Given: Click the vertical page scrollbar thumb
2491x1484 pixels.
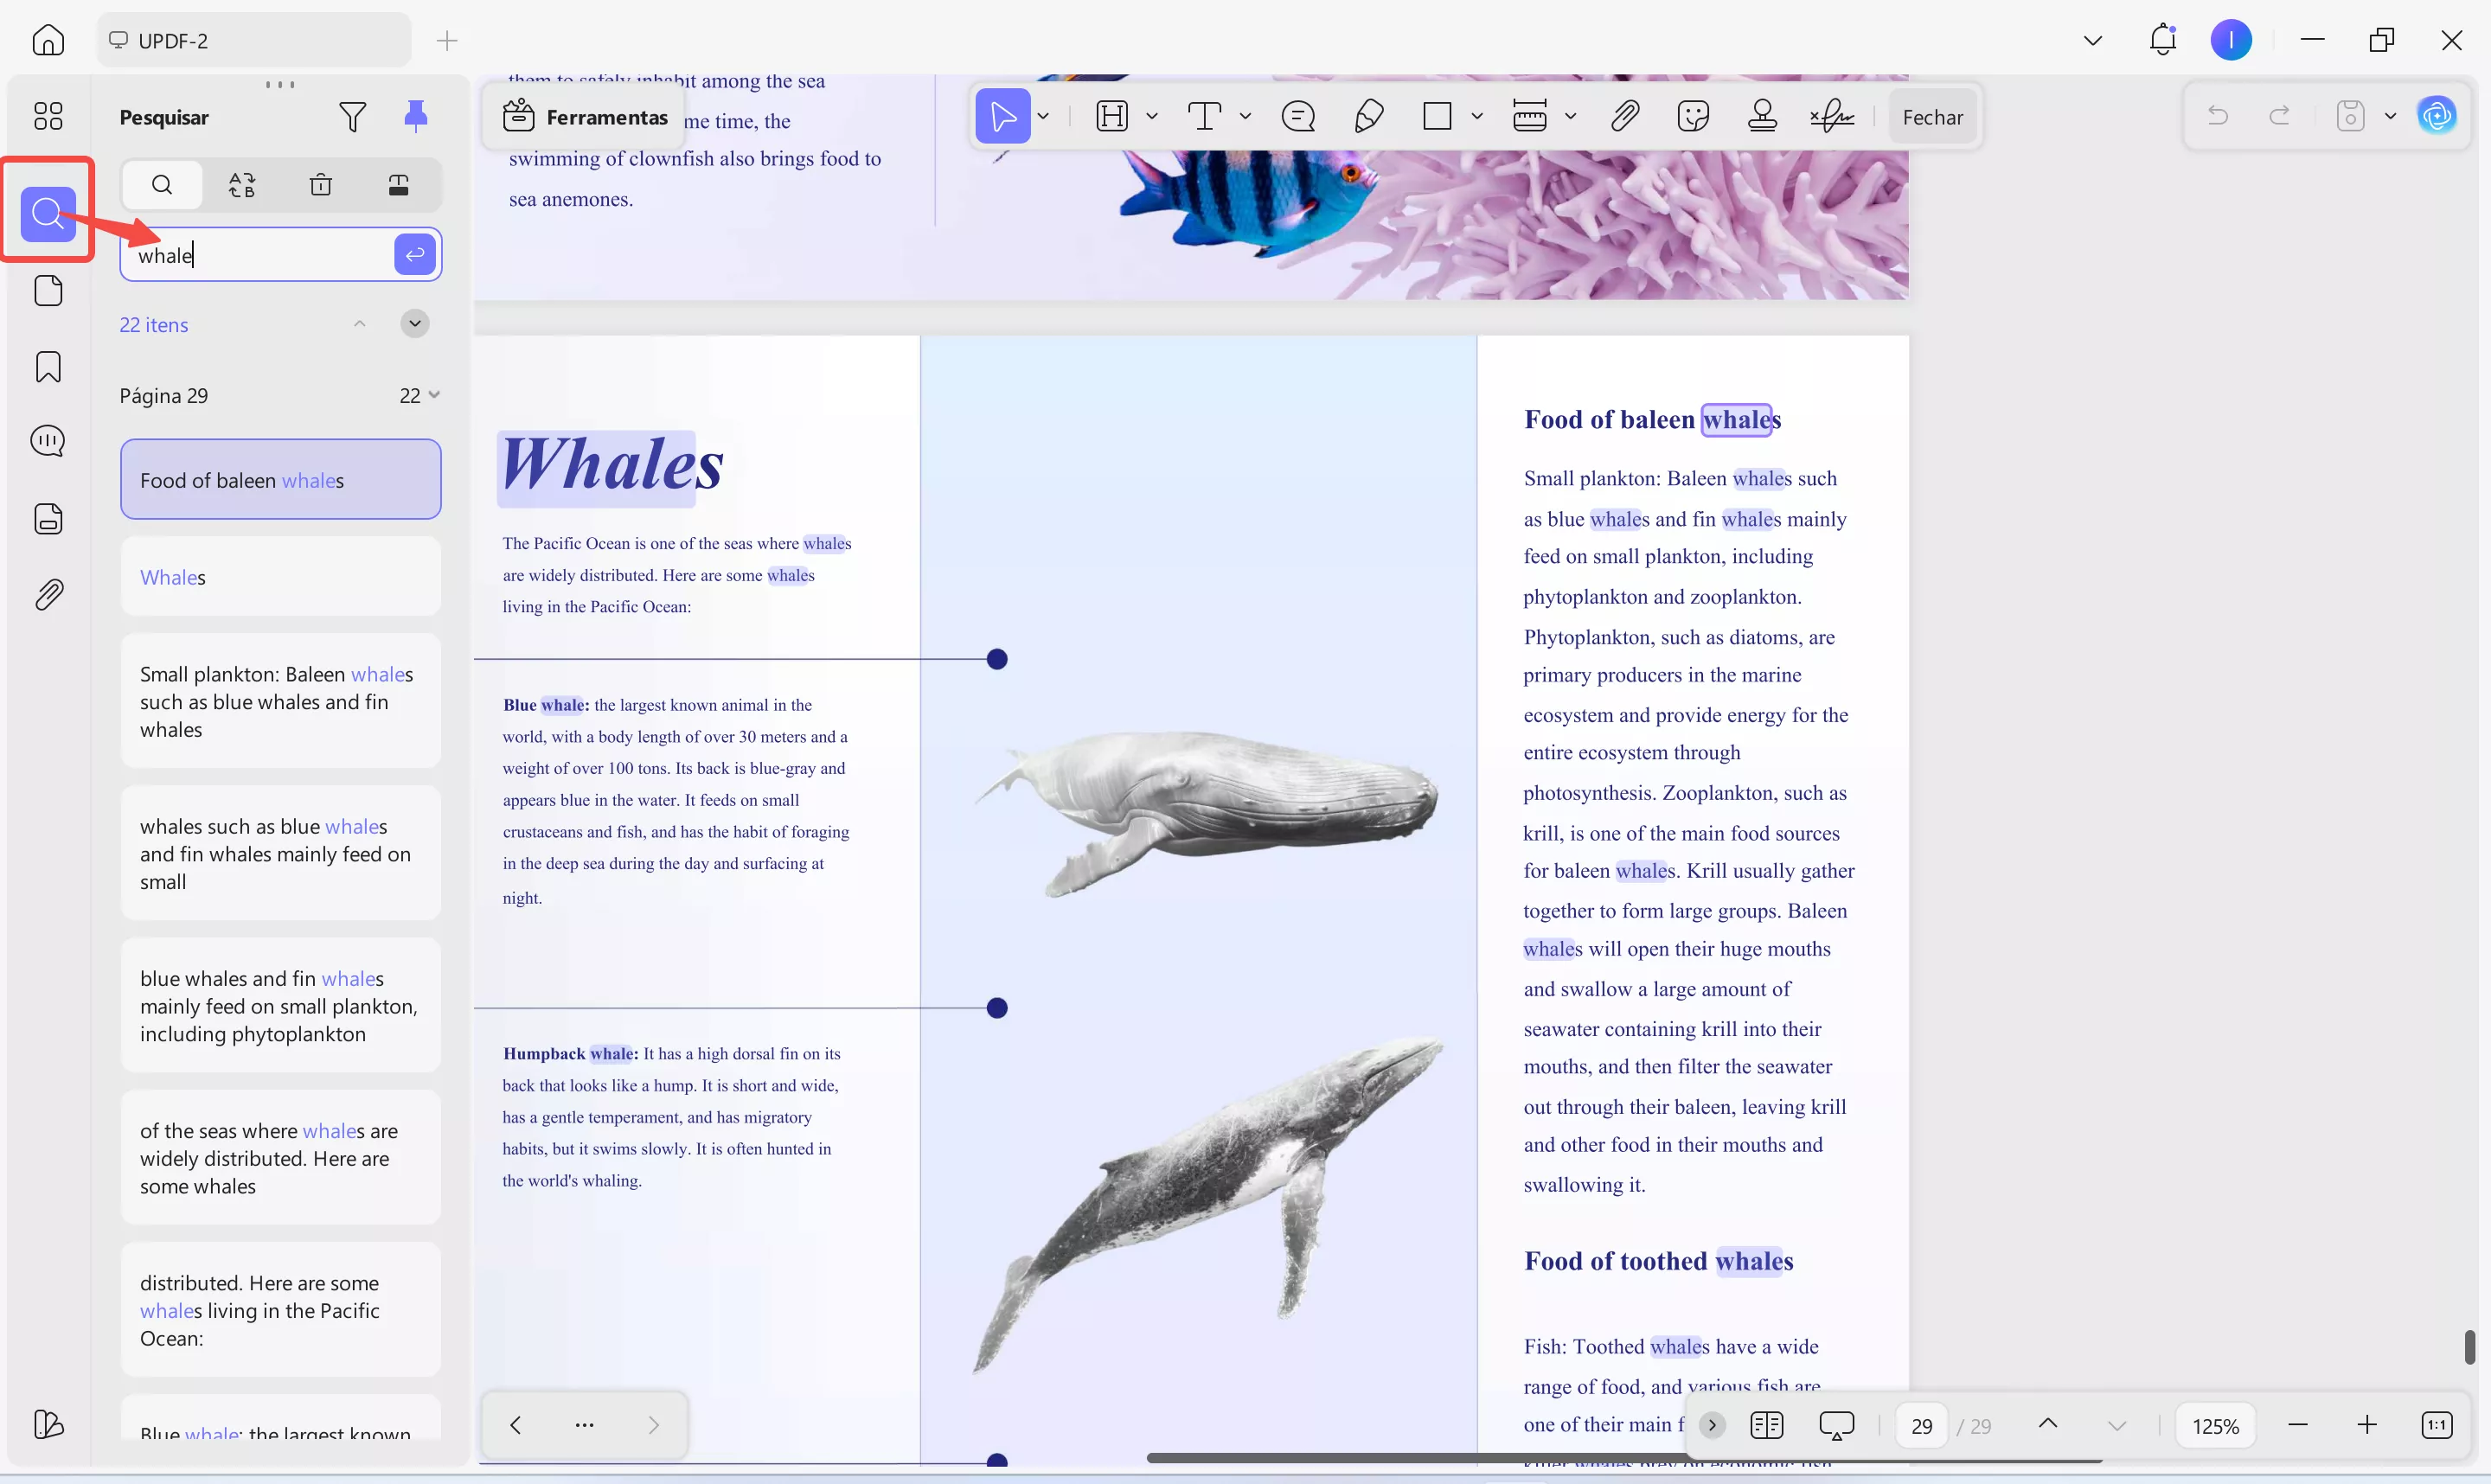Looking at the screenshot, I should pyautogui.click(x=2469, y=1347).
